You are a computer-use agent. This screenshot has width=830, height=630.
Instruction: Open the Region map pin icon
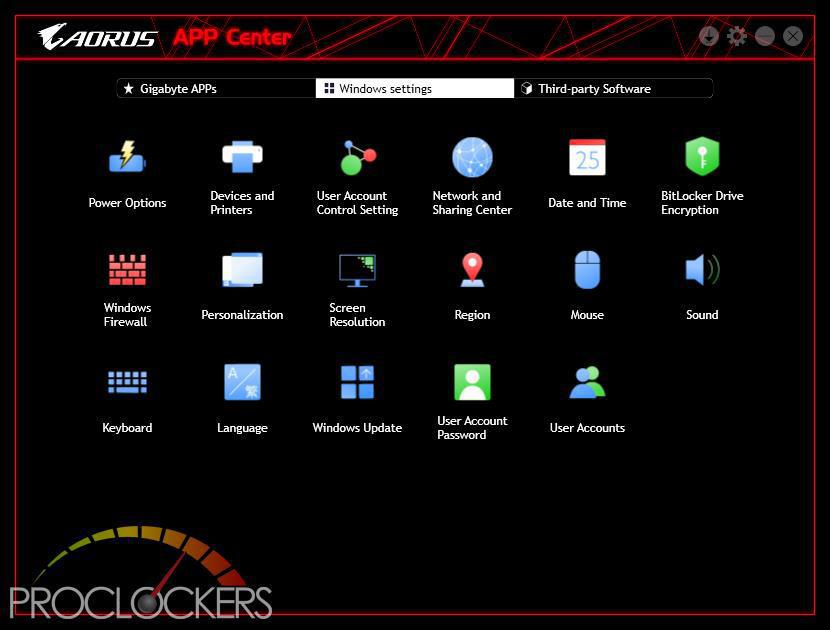coord(472,269)
